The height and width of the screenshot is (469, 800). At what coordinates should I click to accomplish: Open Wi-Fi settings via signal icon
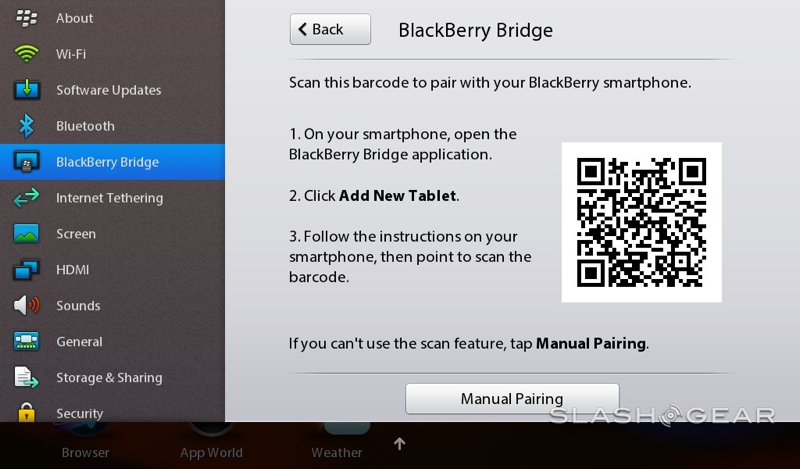point(26,54)
